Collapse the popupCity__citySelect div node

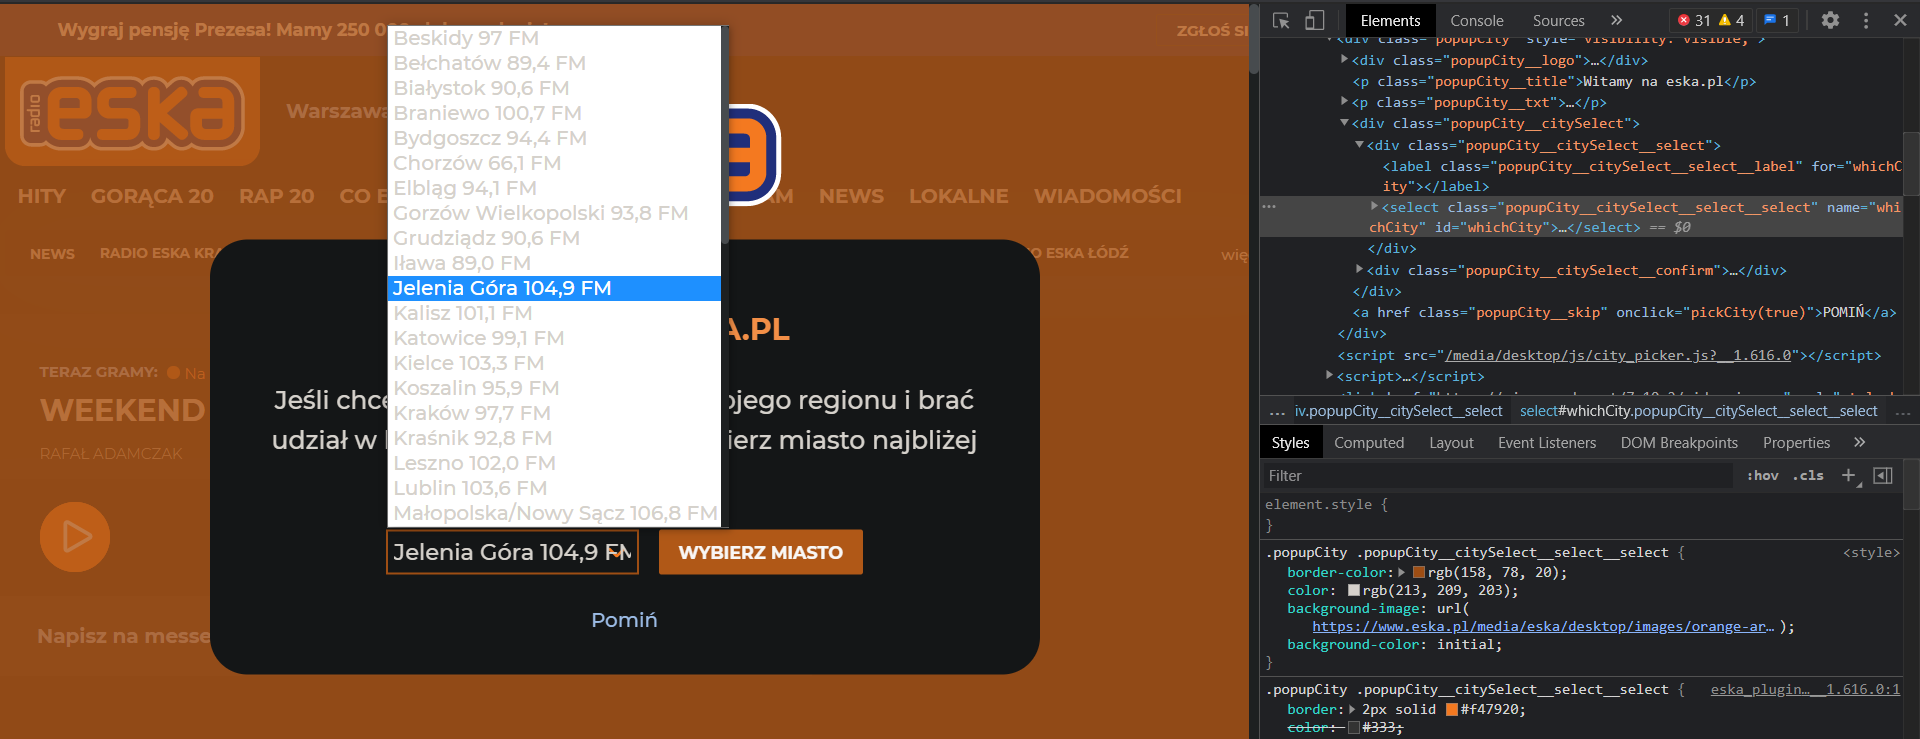(x=1345, y=123)
